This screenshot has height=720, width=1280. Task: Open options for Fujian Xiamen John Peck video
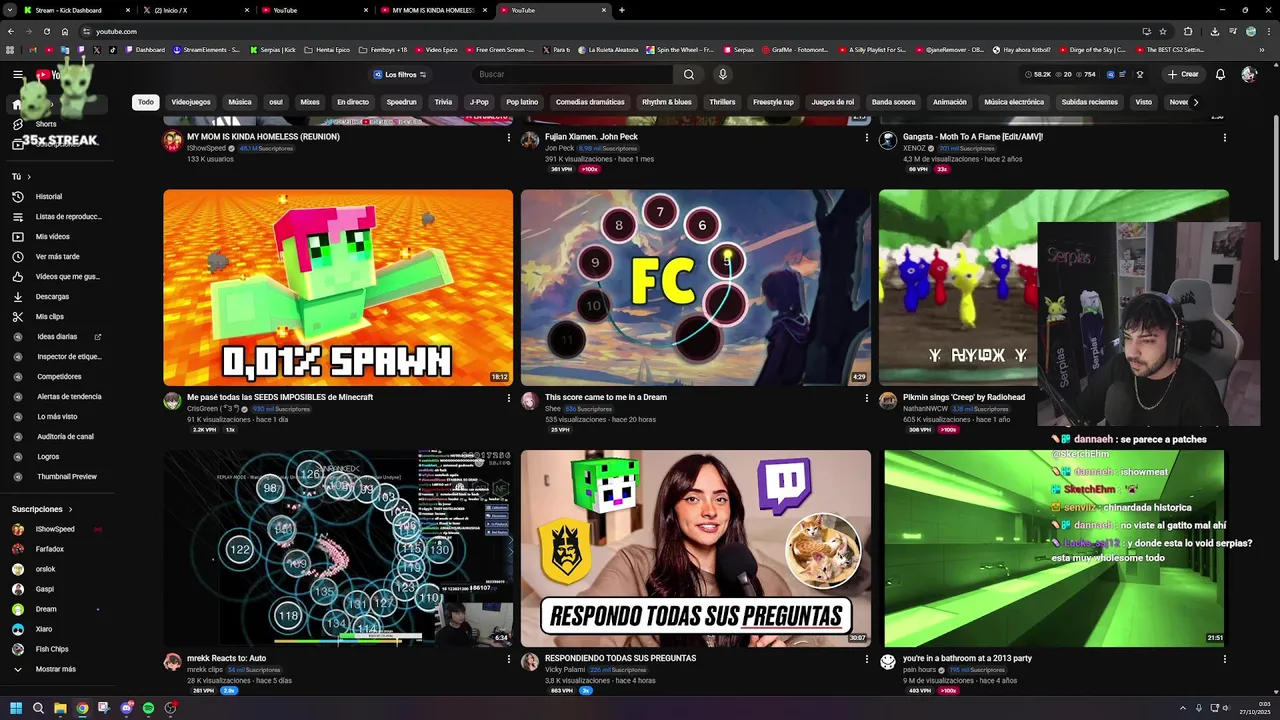click(866, 137)
